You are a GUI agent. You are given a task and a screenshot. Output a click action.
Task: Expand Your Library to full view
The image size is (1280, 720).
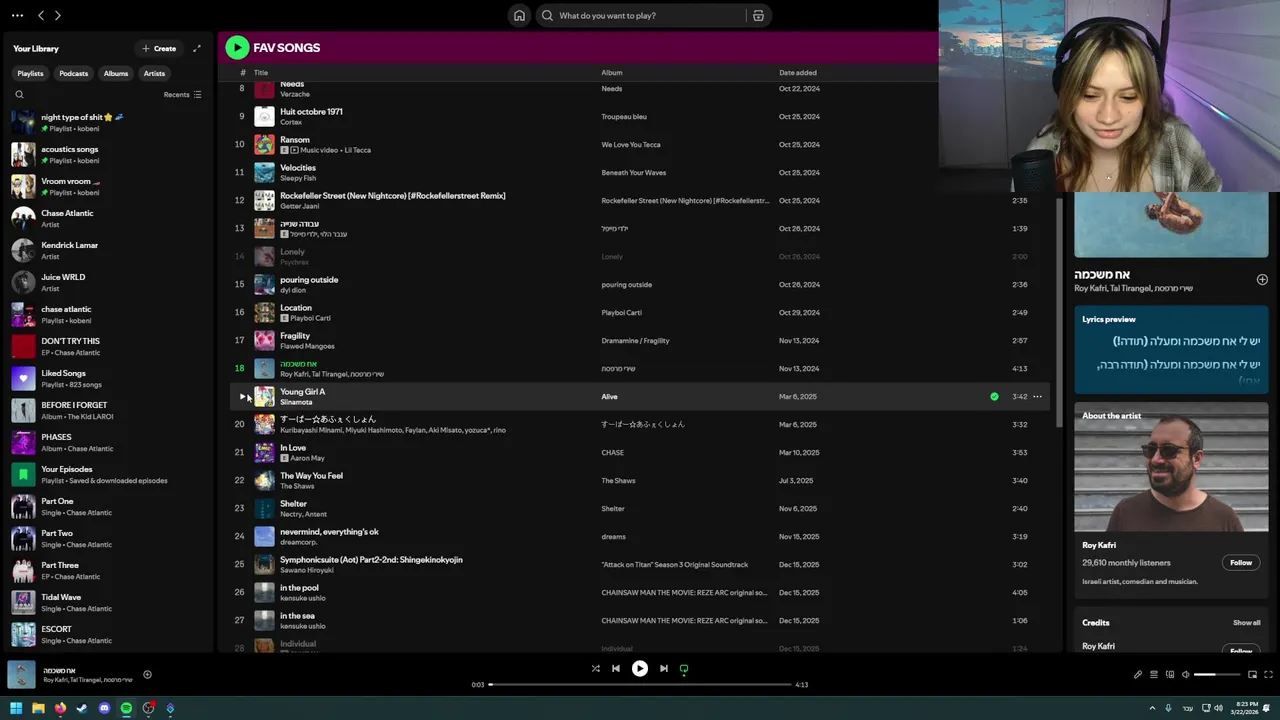[x=197, y=48]
